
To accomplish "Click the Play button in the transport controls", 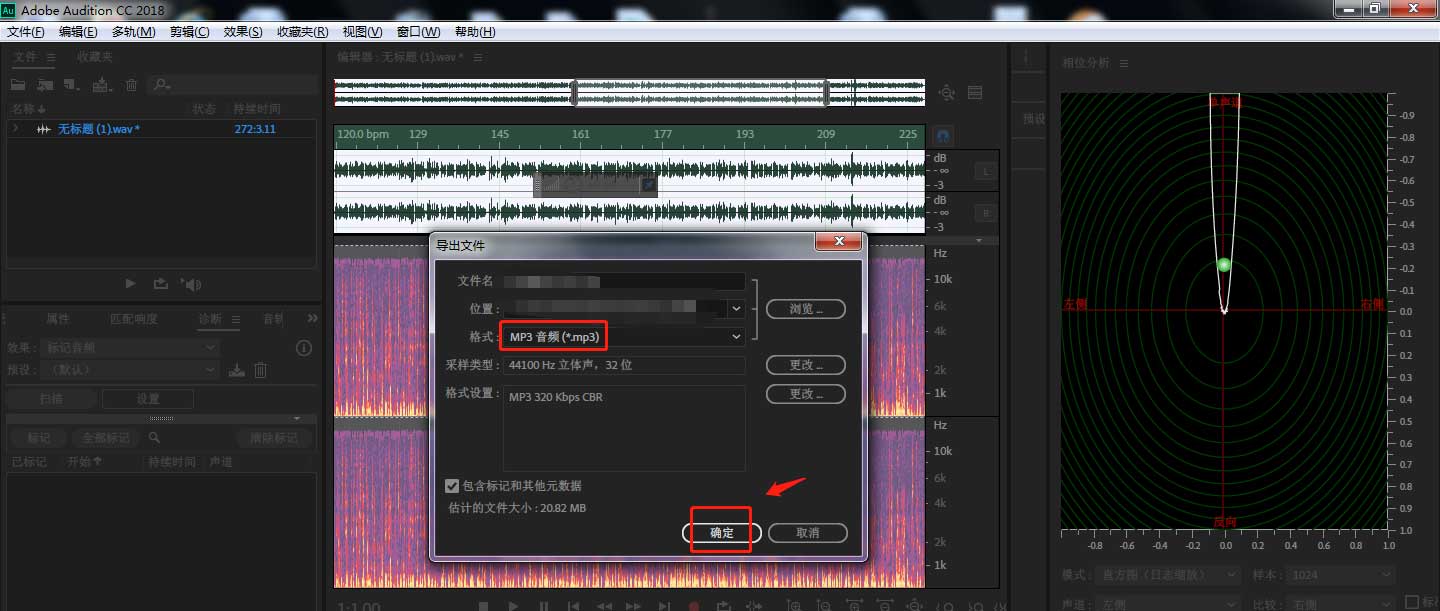I will coord(513,605).
